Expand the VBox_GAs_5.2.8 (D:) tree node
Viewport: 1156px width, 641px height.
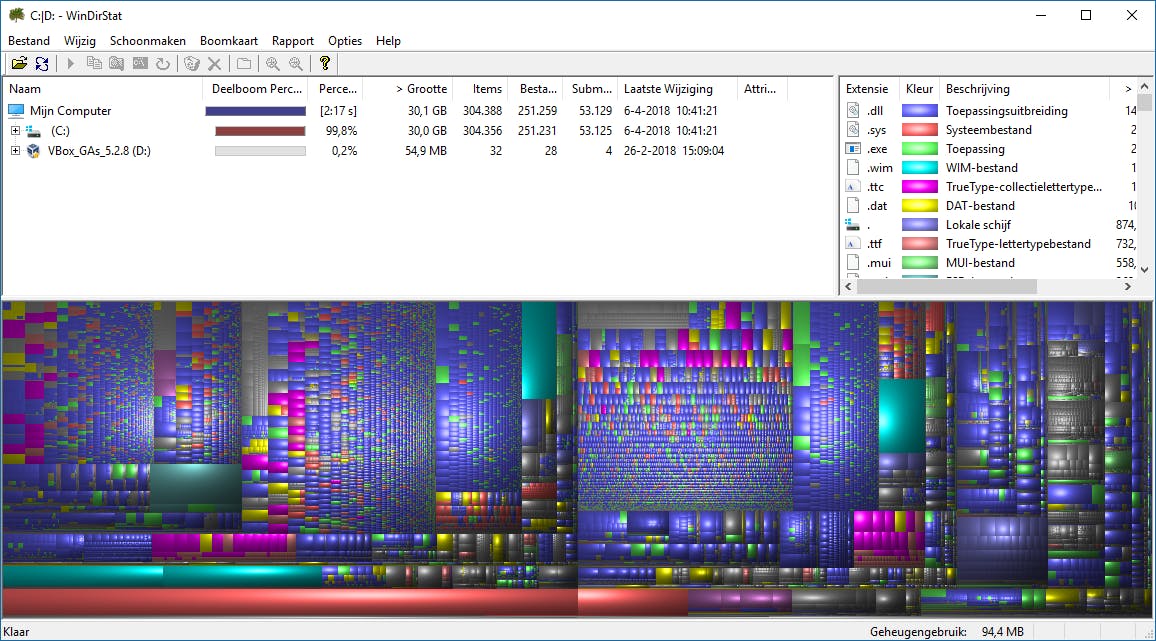point(15,151)
